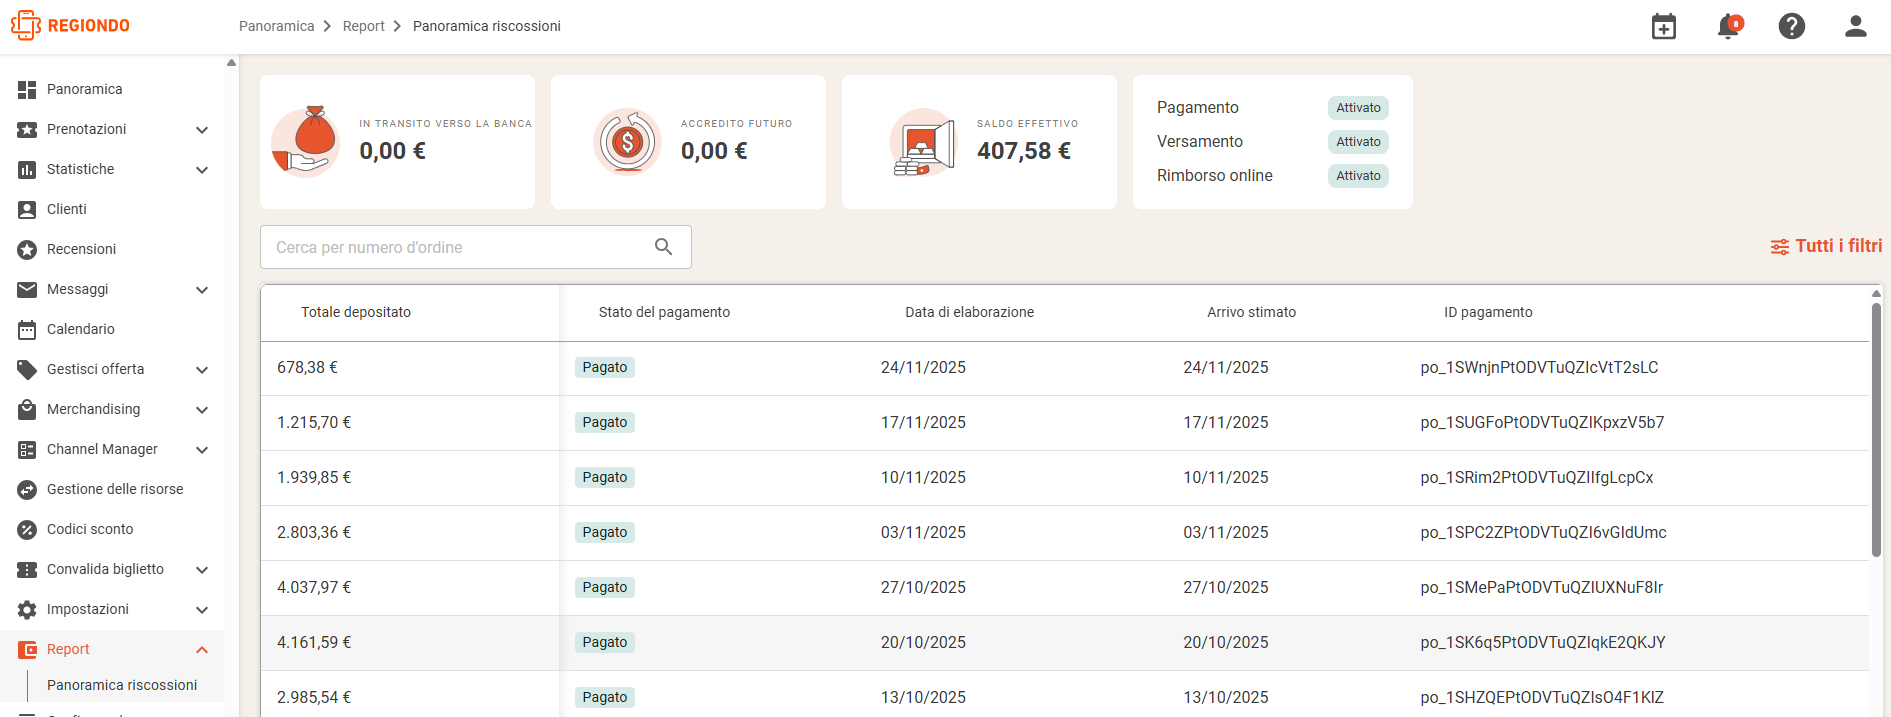Image resolution: width=1891 pixels, height=717 pixels.
Task: Expand the Statistiche submenu
Action: tap(202, 170)
